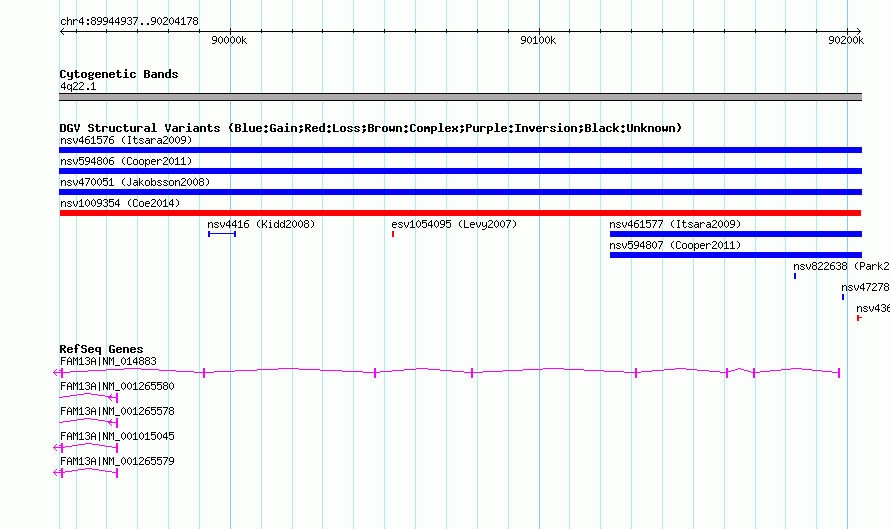Screen dimensions: 890x529
Task: Click the nsv470051 (Jakobsson2008) blue bar
Action: click(x=460, y=192)
